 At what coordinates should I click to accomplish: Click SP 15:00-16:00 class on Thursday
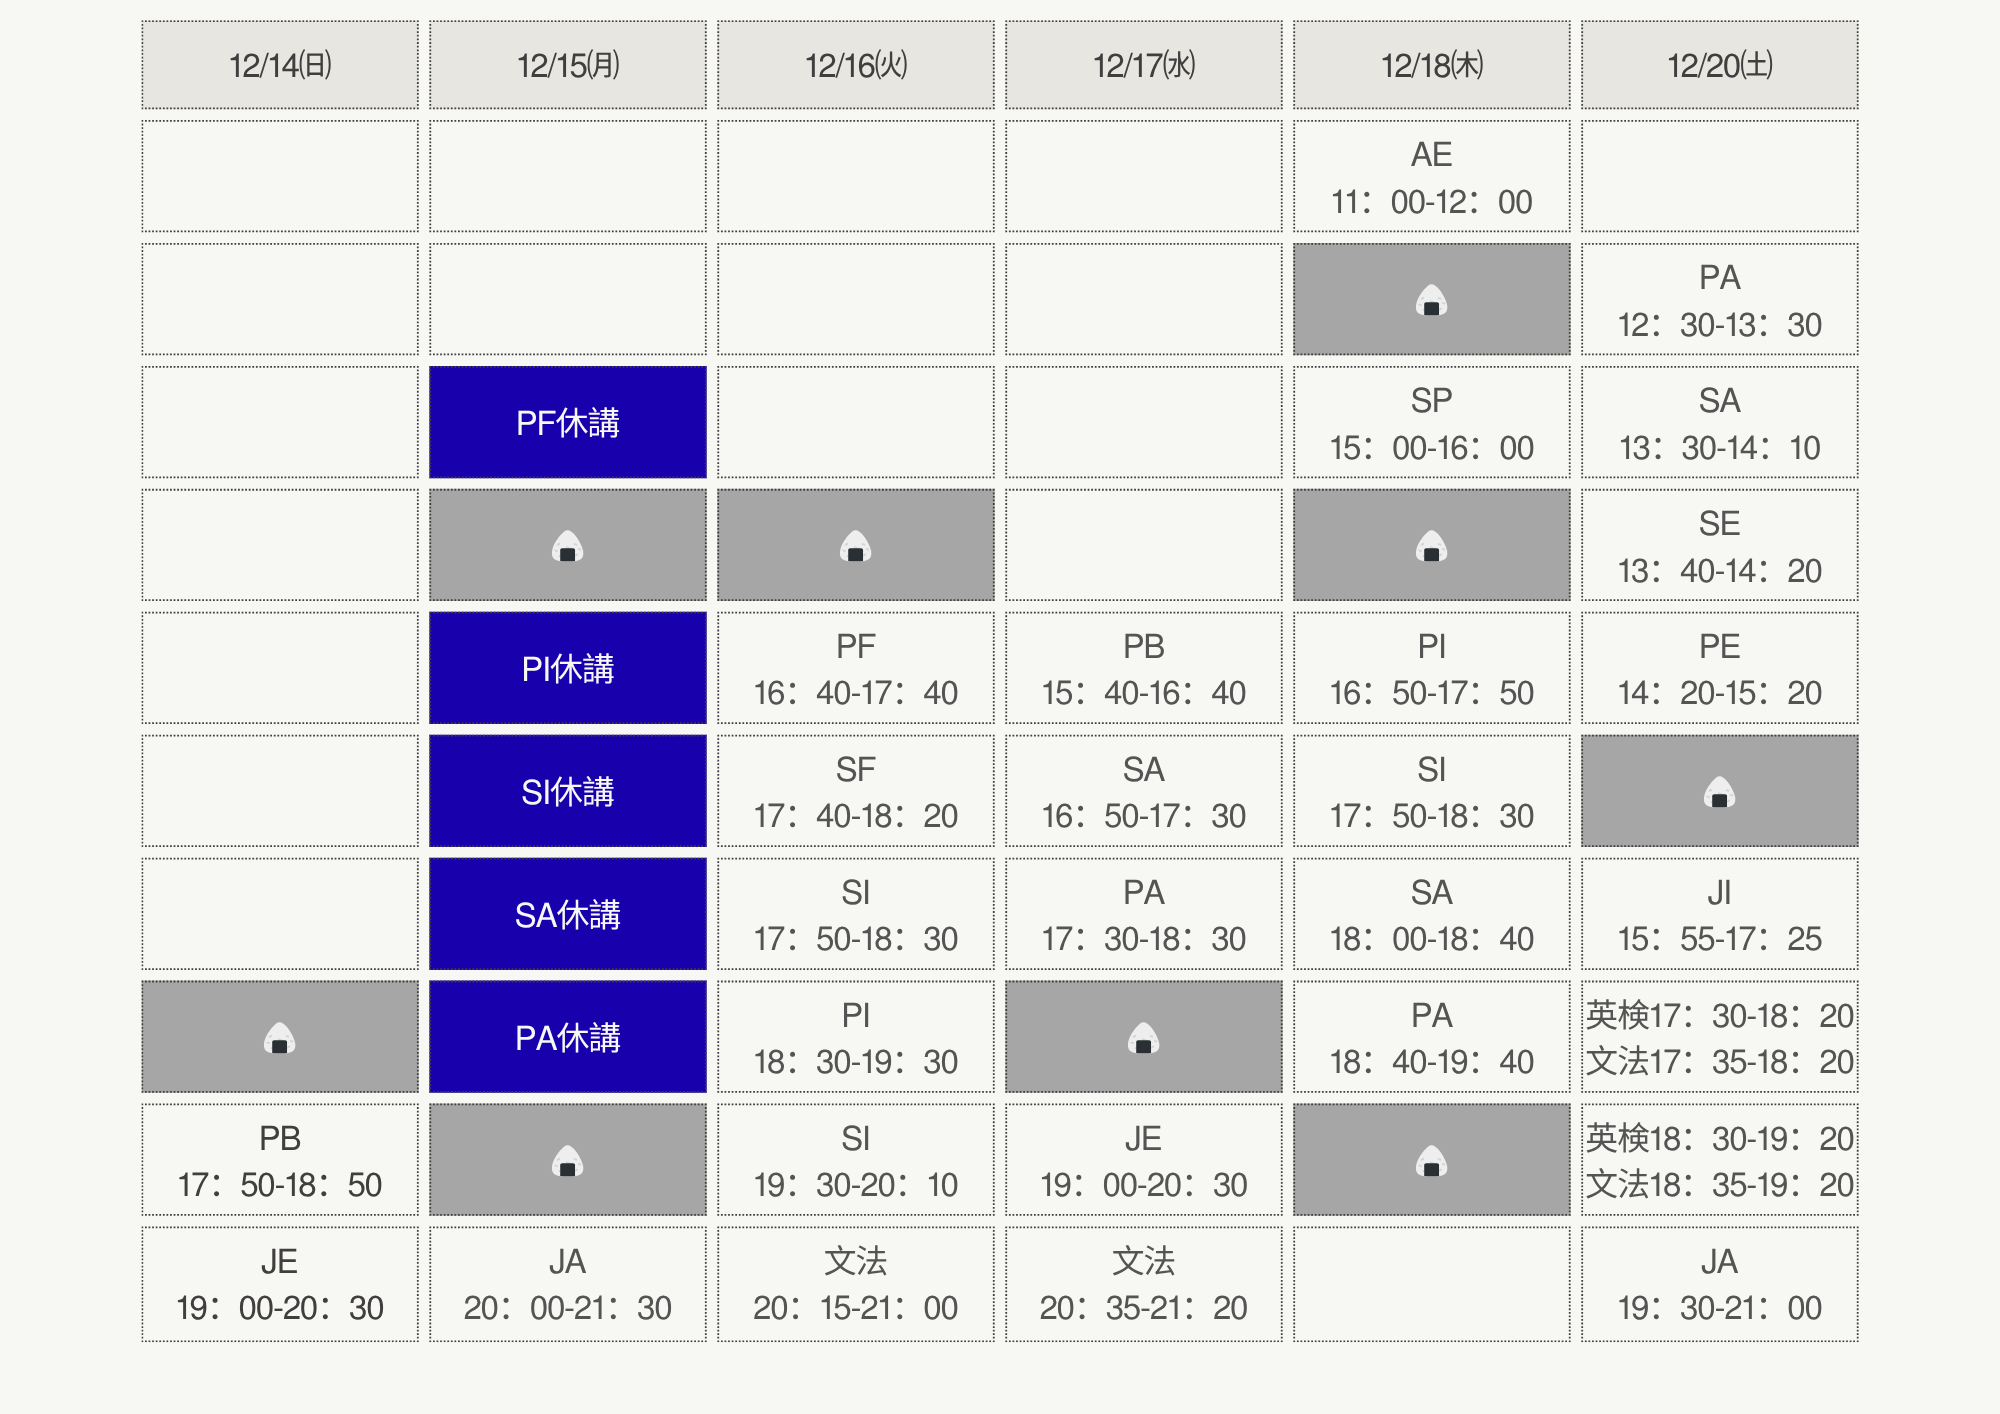(1431, 422)
